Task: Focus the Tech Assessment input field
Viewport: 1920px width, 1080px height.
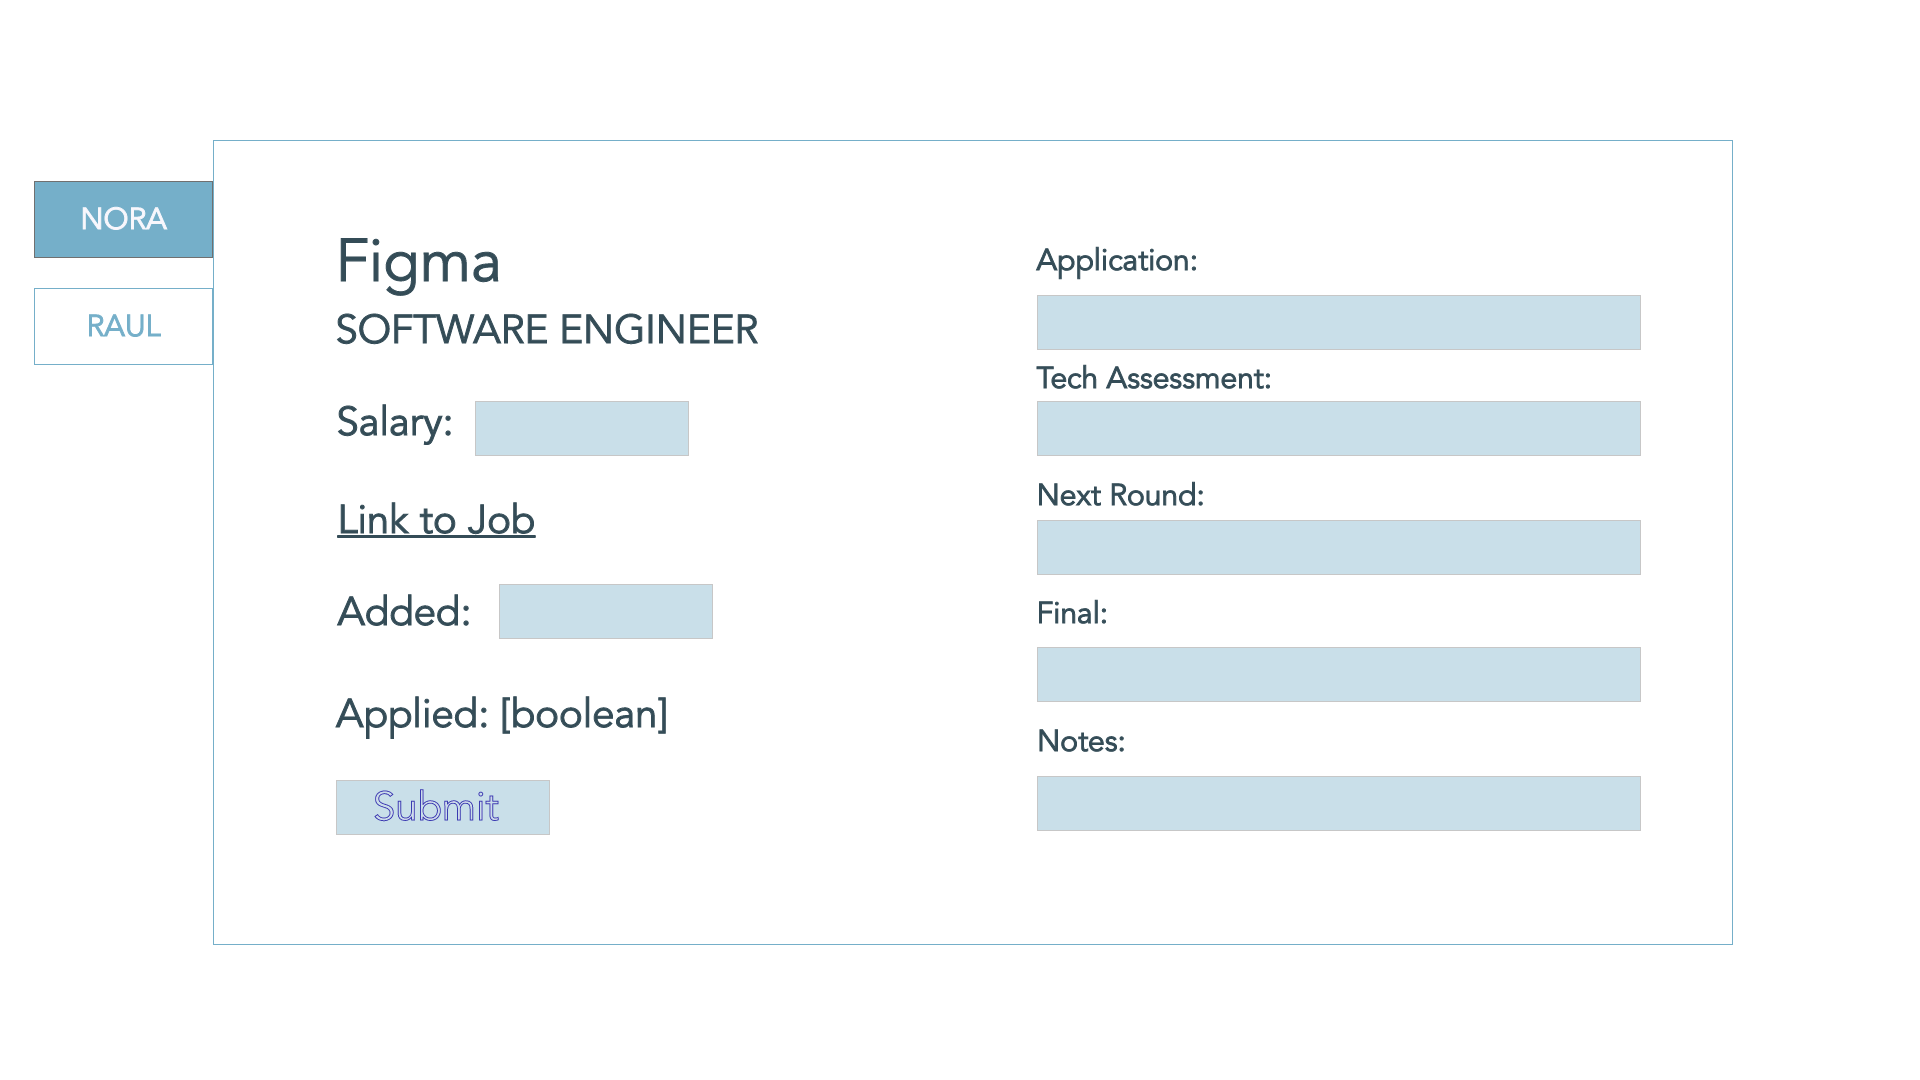Action: [x=1338, y=428]
